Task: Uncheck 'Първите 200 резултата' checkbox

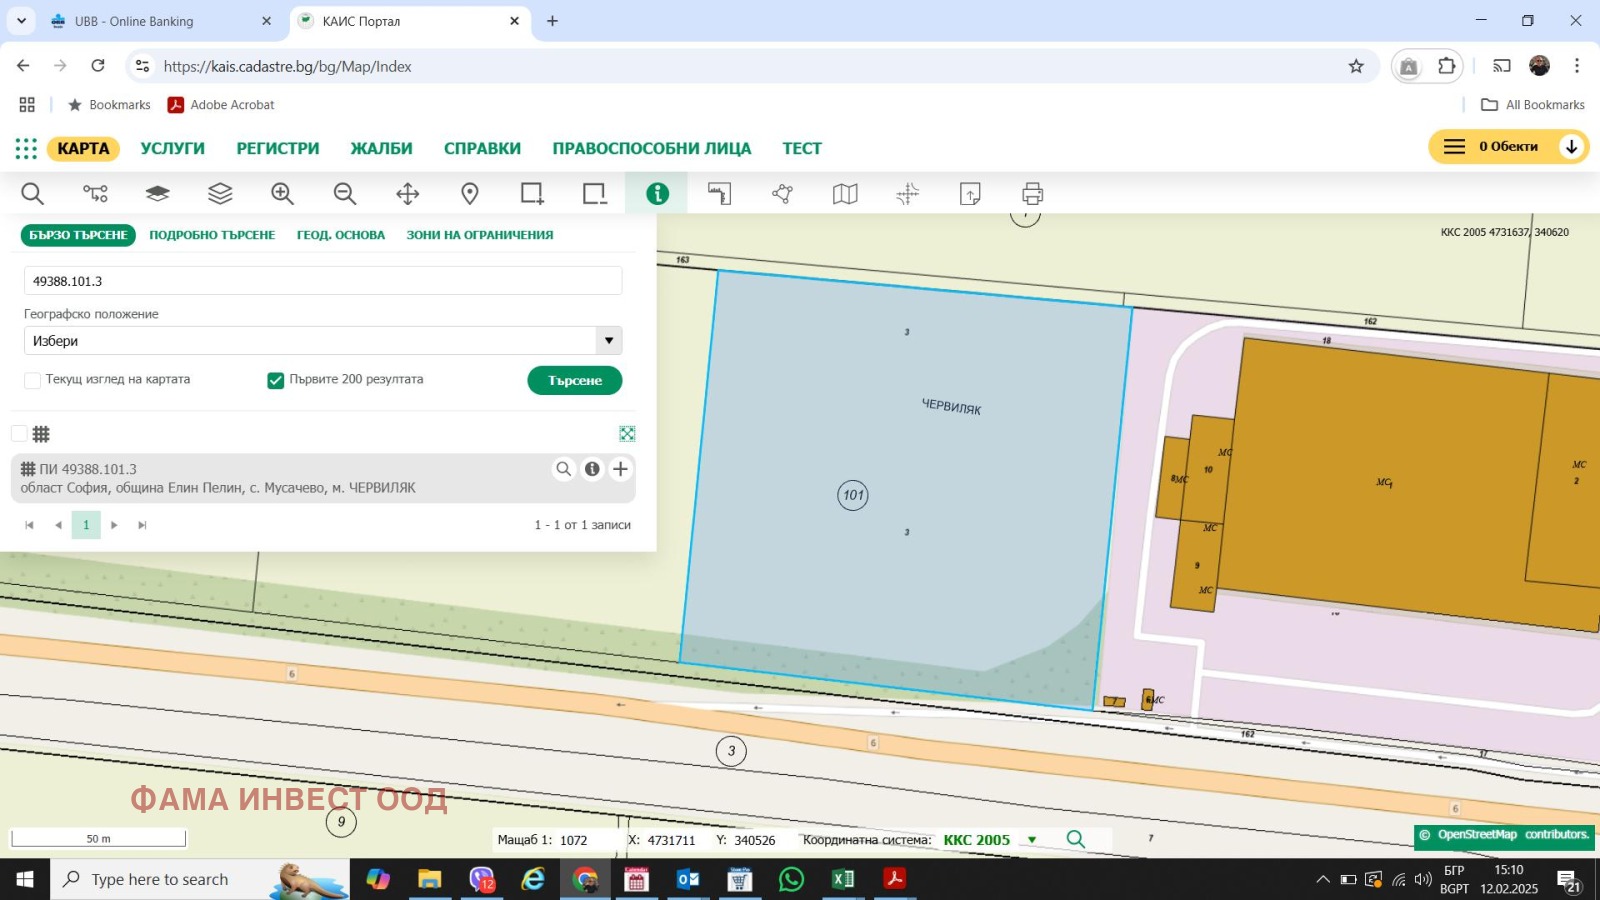Action: click(x=276, y=380)
